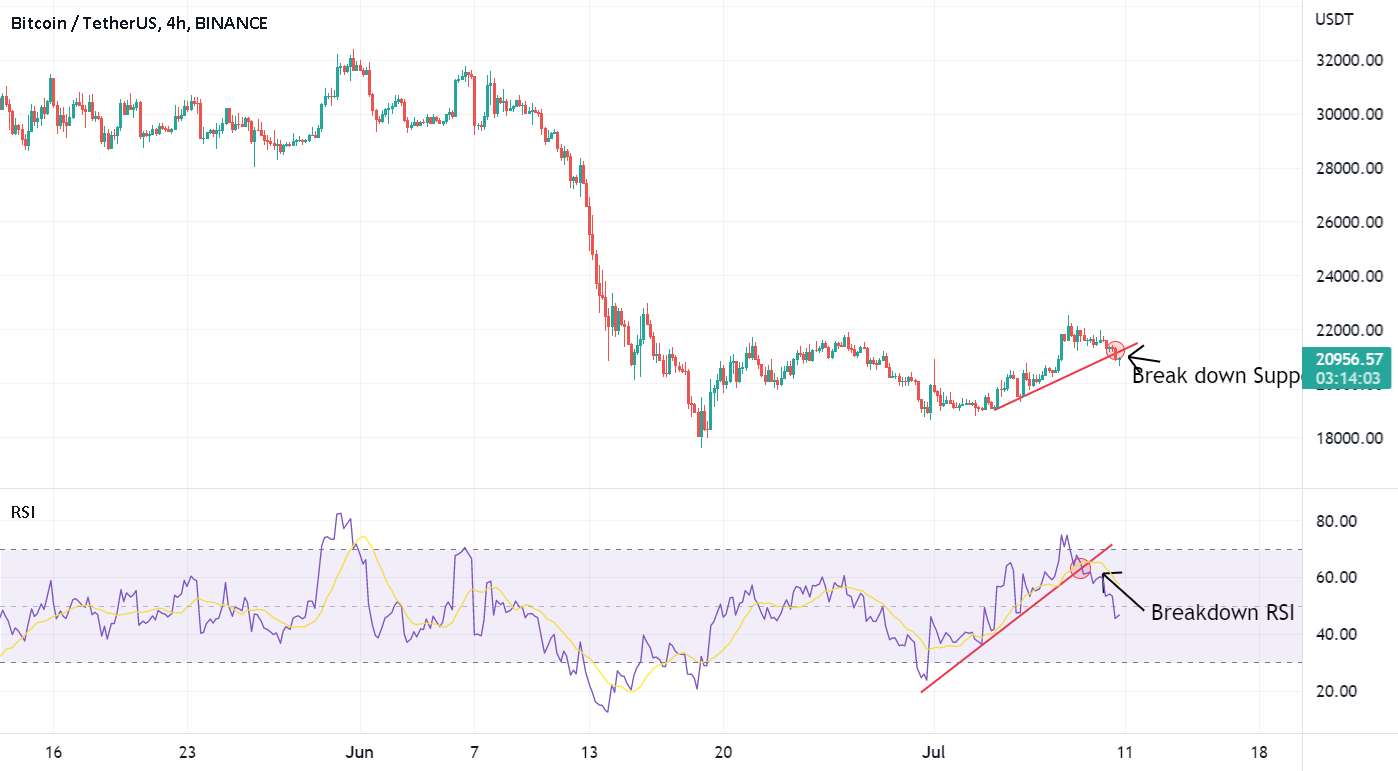1398x771 pixels.
Task: Click the RSI 40.00 scale label
Action: pos(1336,634)
